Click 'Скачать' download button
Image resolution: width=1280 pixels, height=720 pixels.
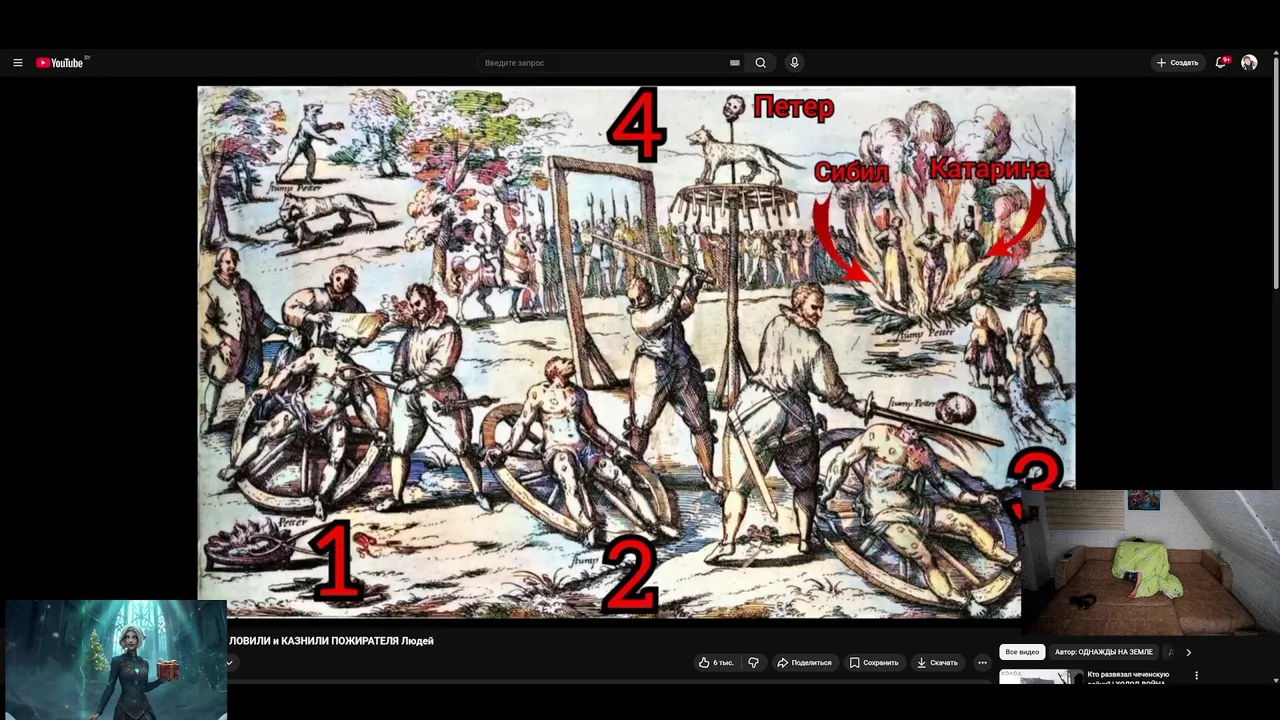click(x=938, y=662)
